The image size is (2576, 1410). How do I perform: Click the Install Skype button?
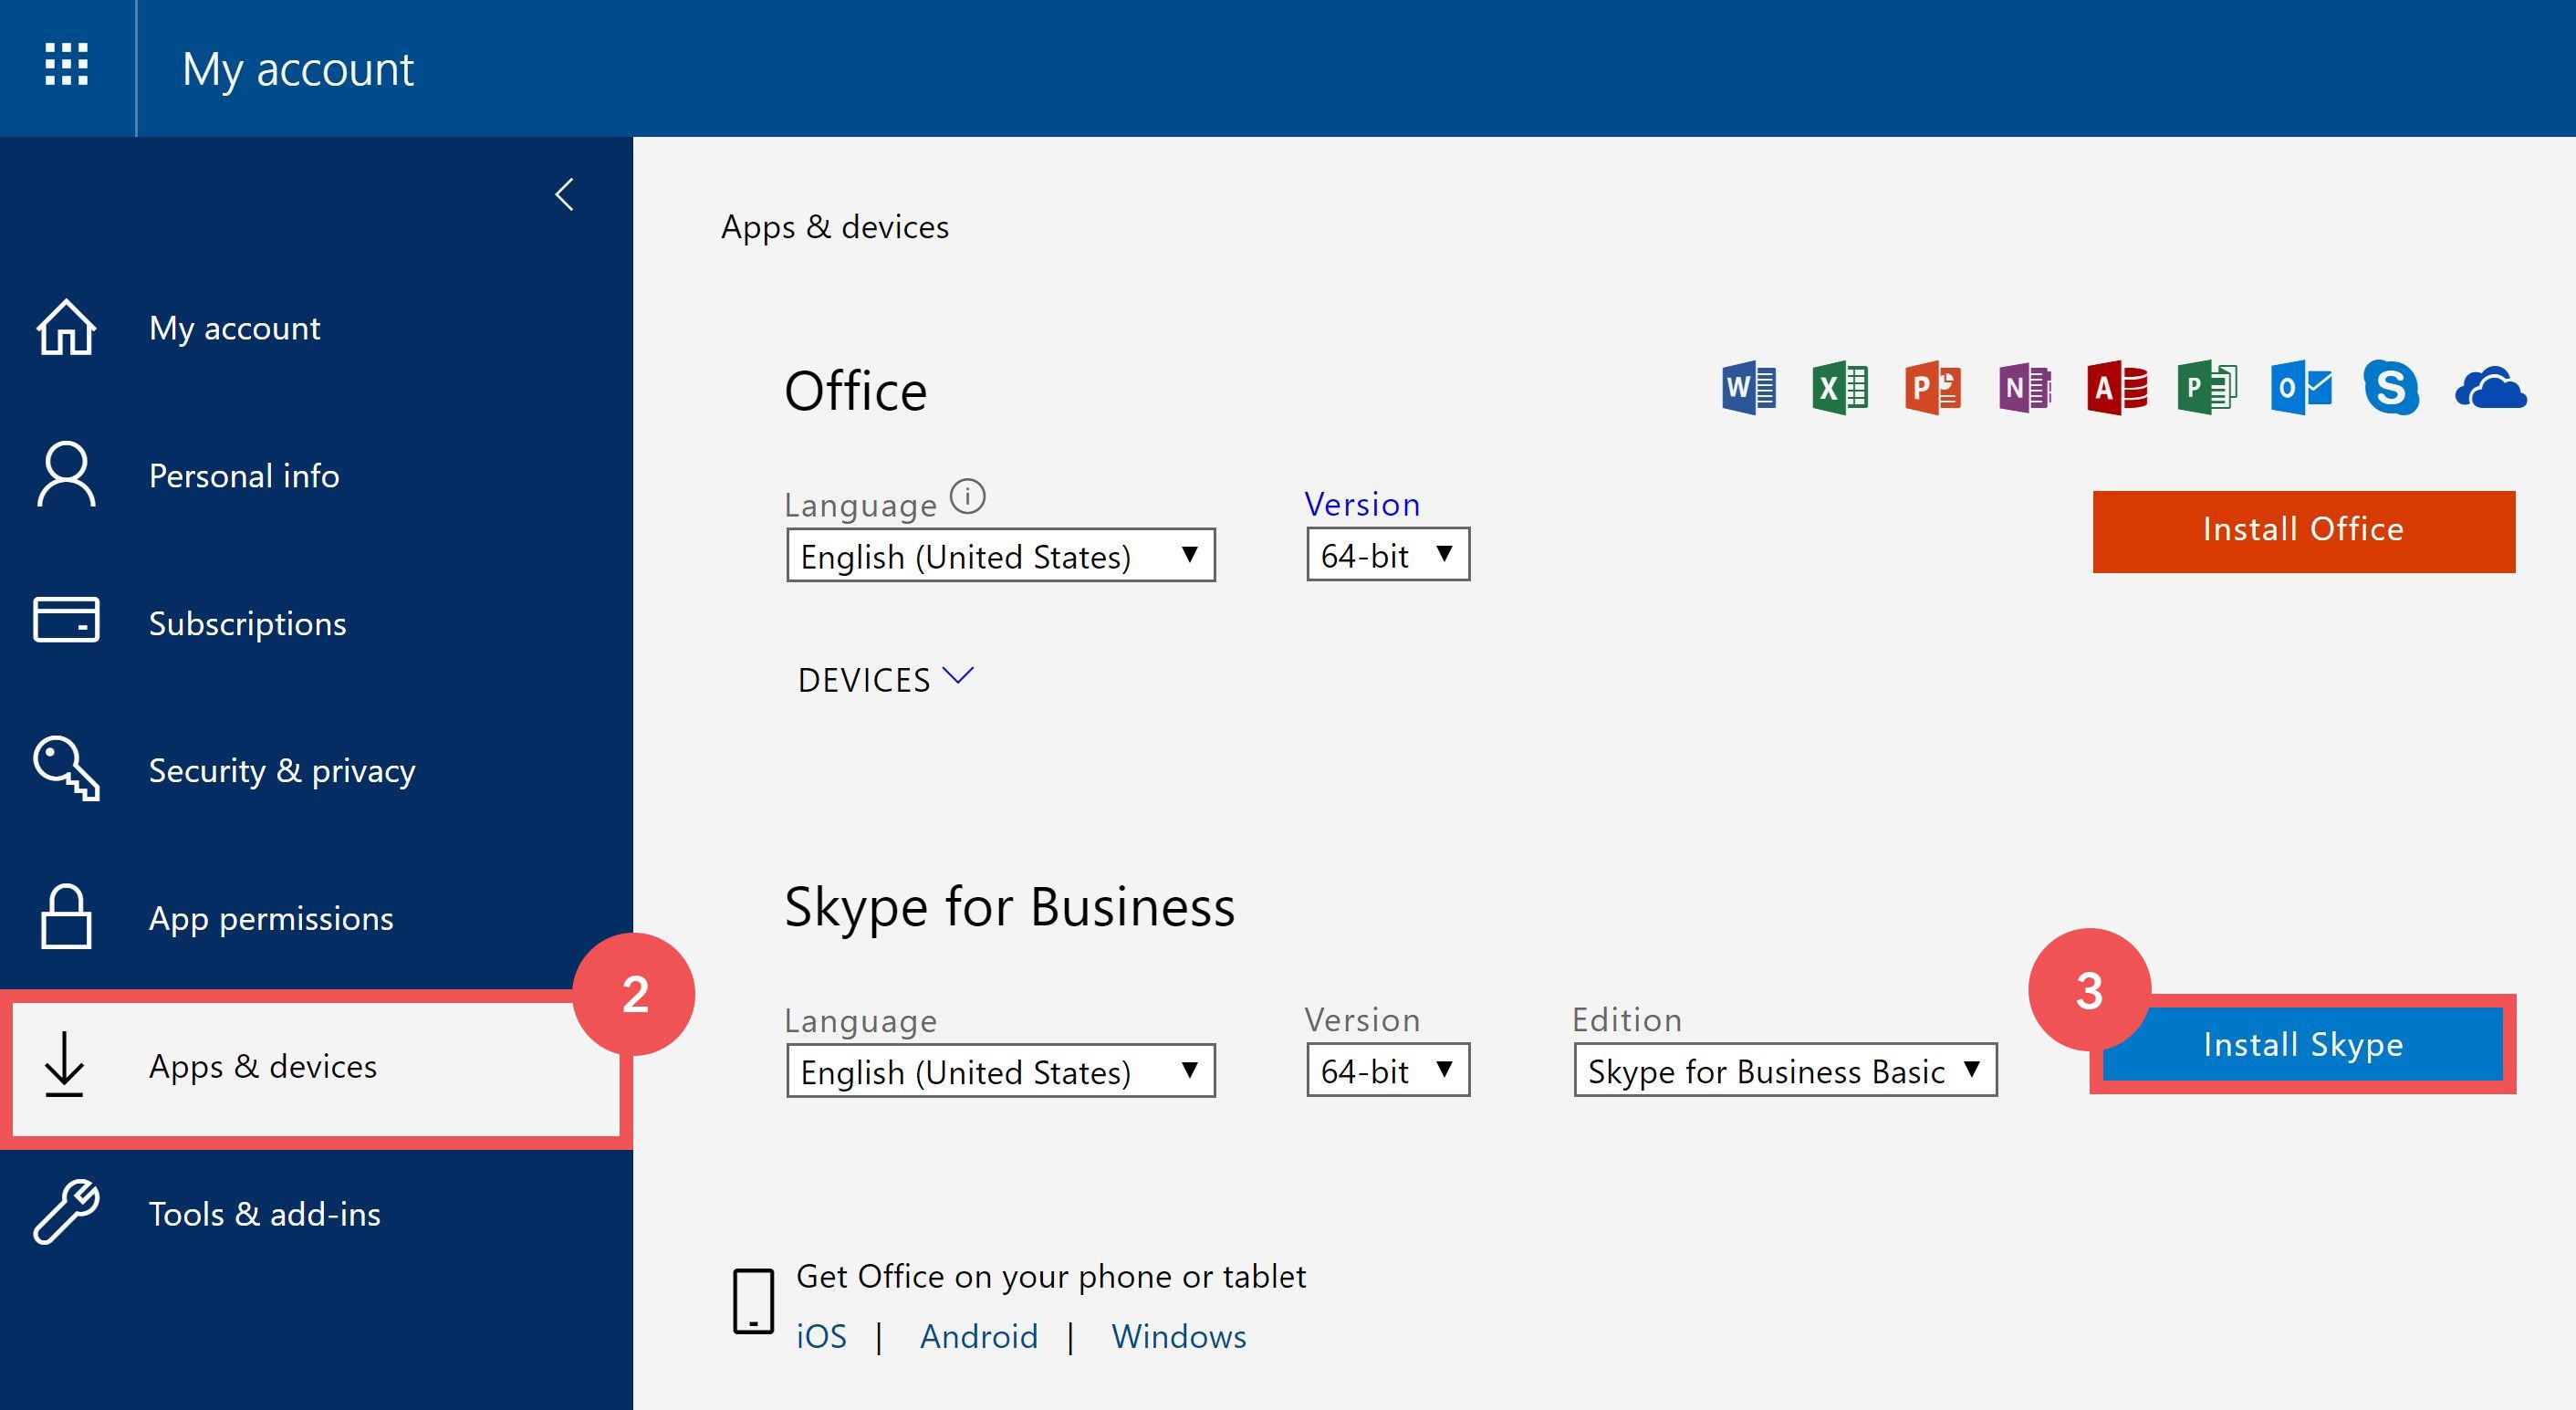tap(2303, 1044)
